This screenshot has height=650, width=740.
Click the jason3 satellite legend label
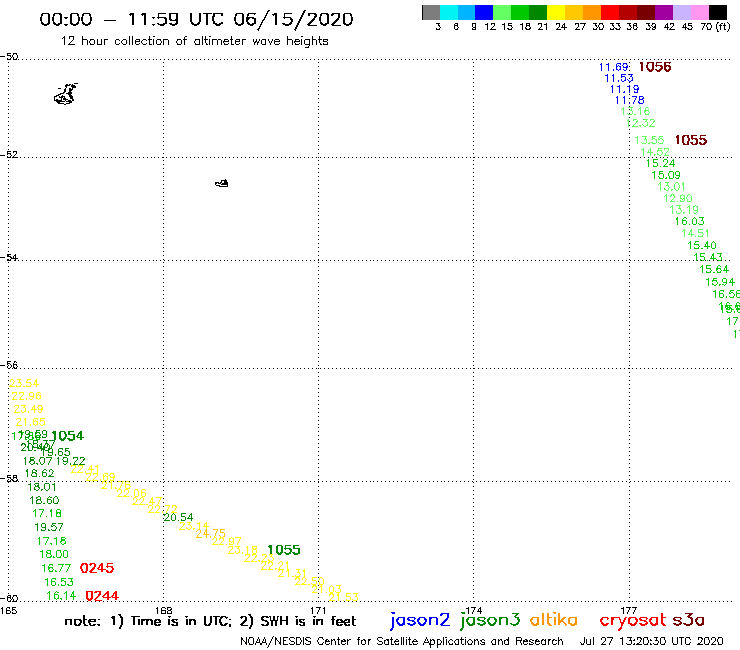pyautogui.click(x=490, y=620)
